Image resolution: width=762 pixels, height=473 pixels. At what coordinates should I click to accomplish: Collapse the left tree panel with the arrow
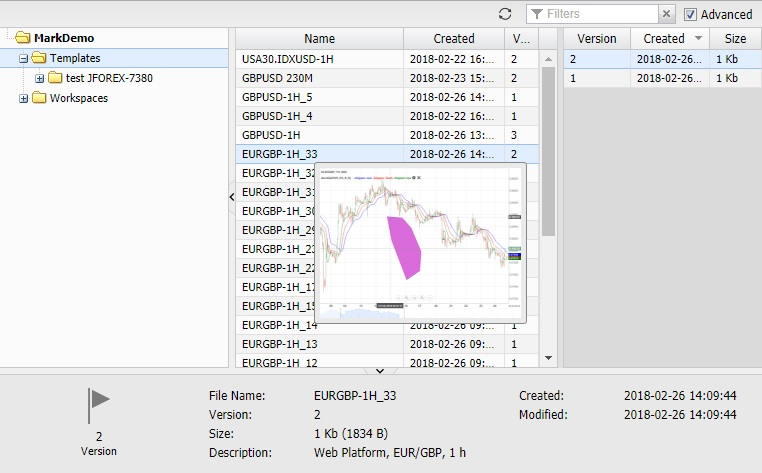click(231, 197)
